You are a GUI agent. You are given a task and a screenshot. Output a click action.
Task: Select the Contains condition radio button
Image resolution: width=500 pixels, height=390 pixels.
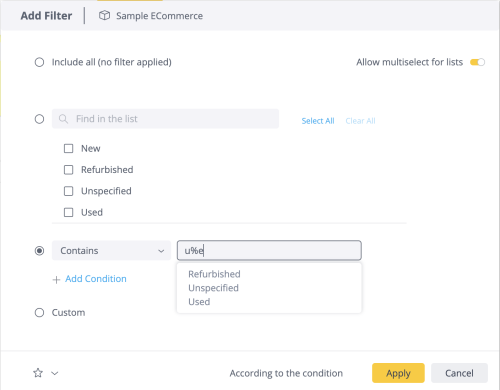[x=39, y=250]
